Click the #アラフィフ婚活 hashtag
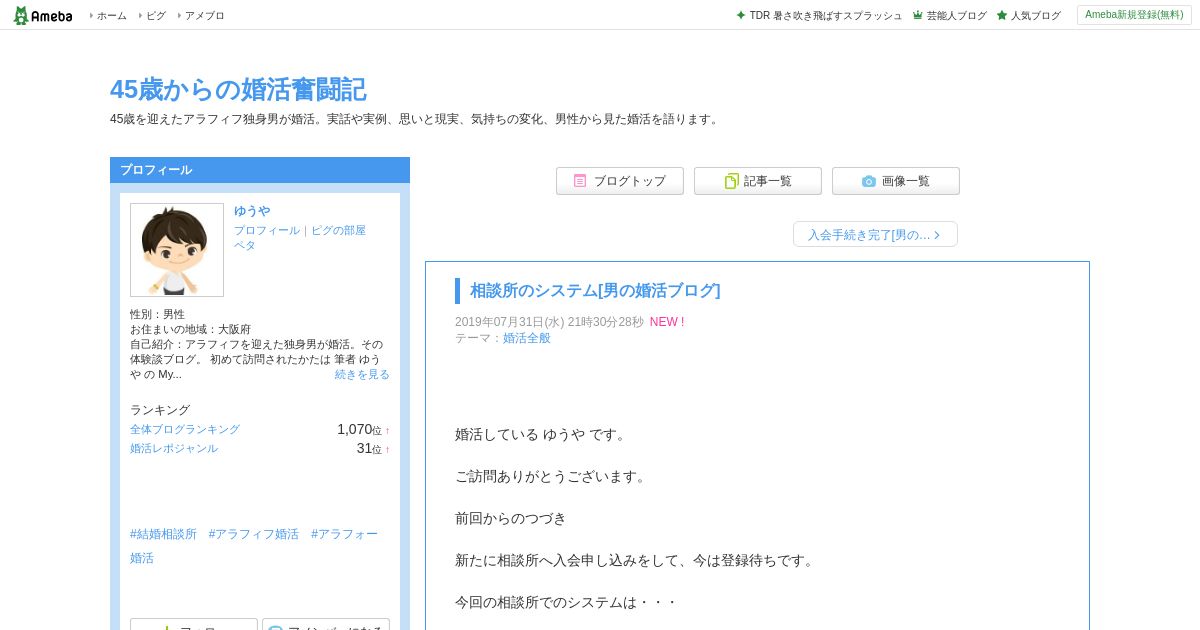The image size is (1200, 630). tap(254, 534)
